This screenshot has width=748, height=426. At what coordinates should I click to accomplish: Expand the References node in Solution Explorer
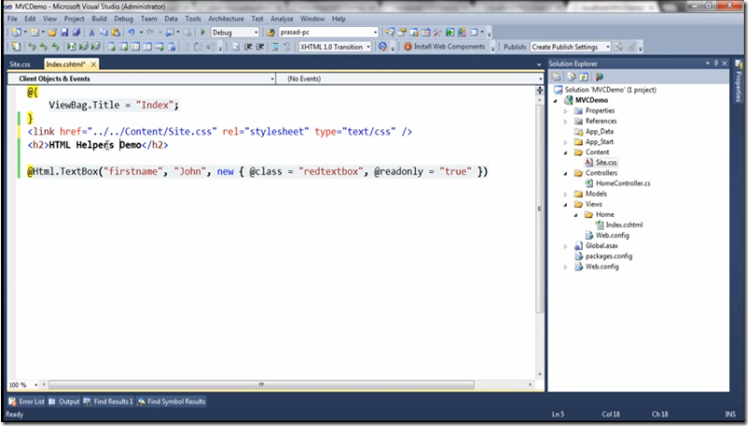tap(566, 121)
